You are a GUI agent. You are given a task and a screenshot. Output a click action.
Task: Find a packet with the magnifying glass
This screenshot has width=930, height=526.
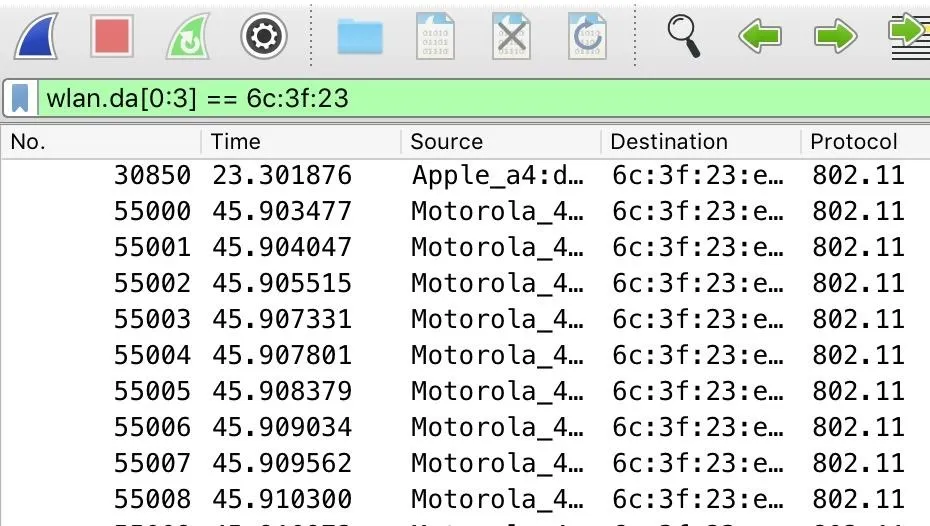[683, 36]
